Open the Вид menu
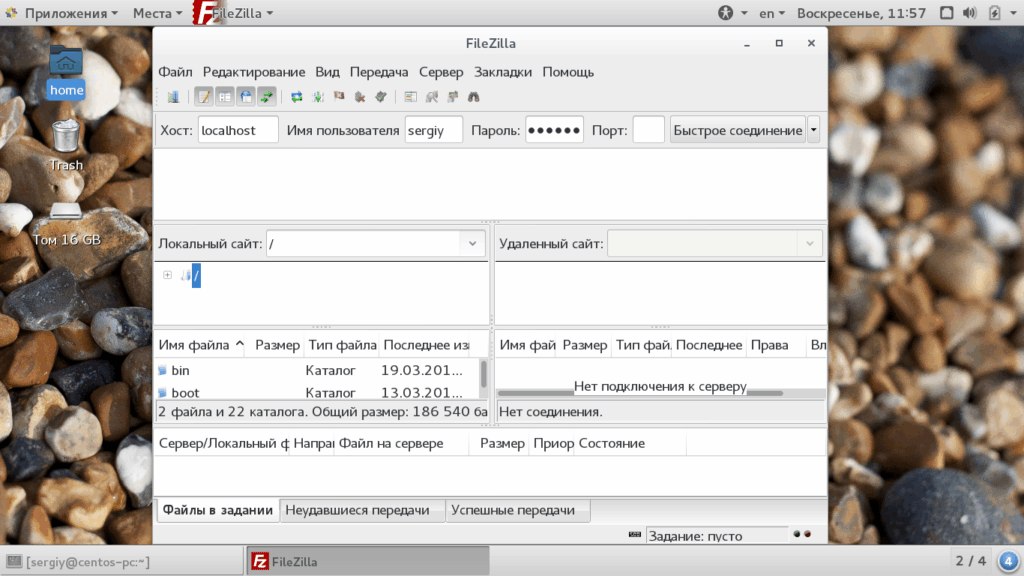 (327, 72)
